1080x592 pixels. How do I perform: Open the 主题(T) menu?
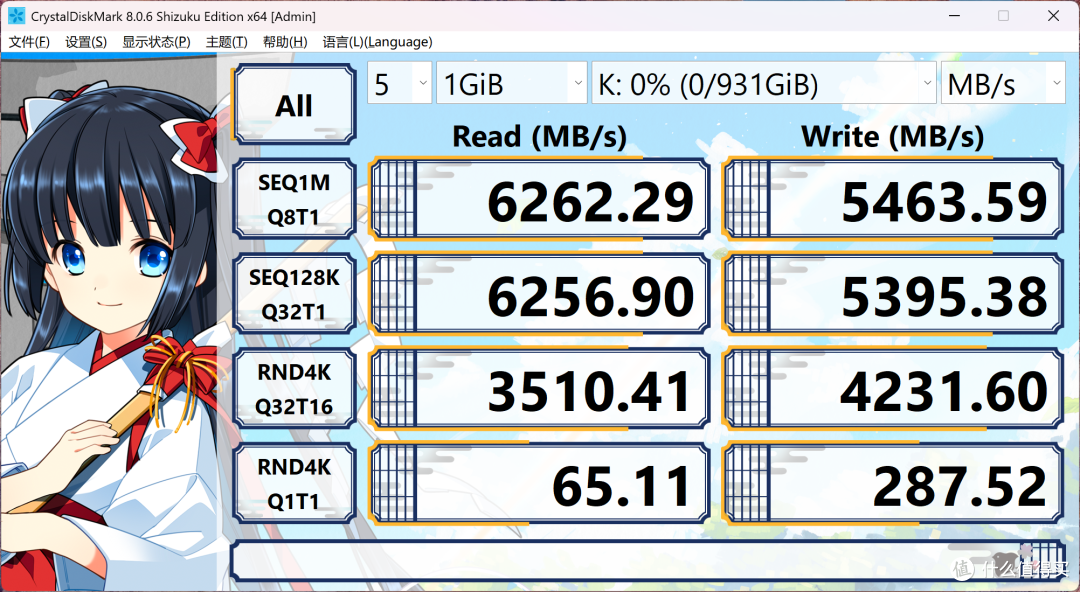coord(227,42)
